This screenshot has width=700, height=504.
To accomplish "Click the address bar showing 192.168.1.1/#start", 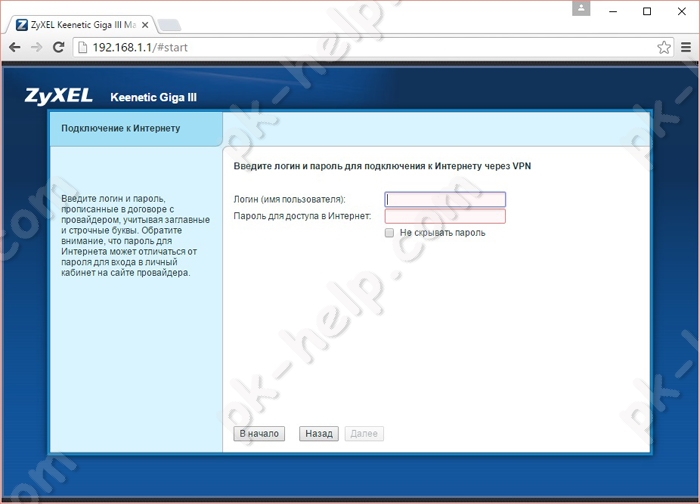I will 373,47.
